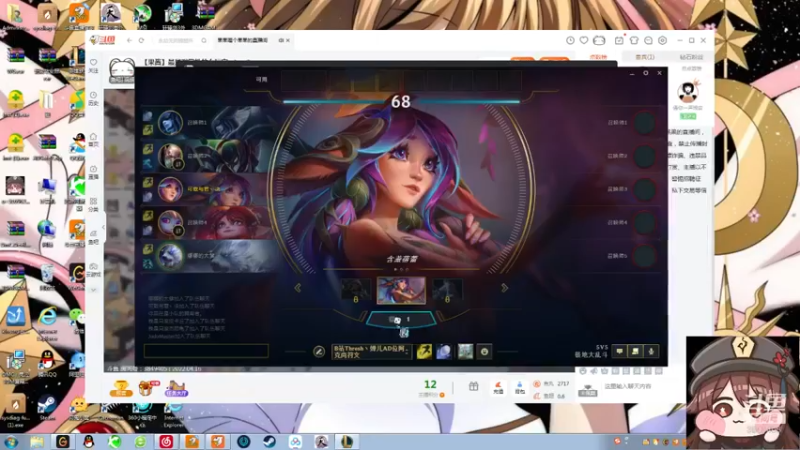800x450 pixels.
Task: Select the locked left skin thumbnail
Action: point(356,291)
